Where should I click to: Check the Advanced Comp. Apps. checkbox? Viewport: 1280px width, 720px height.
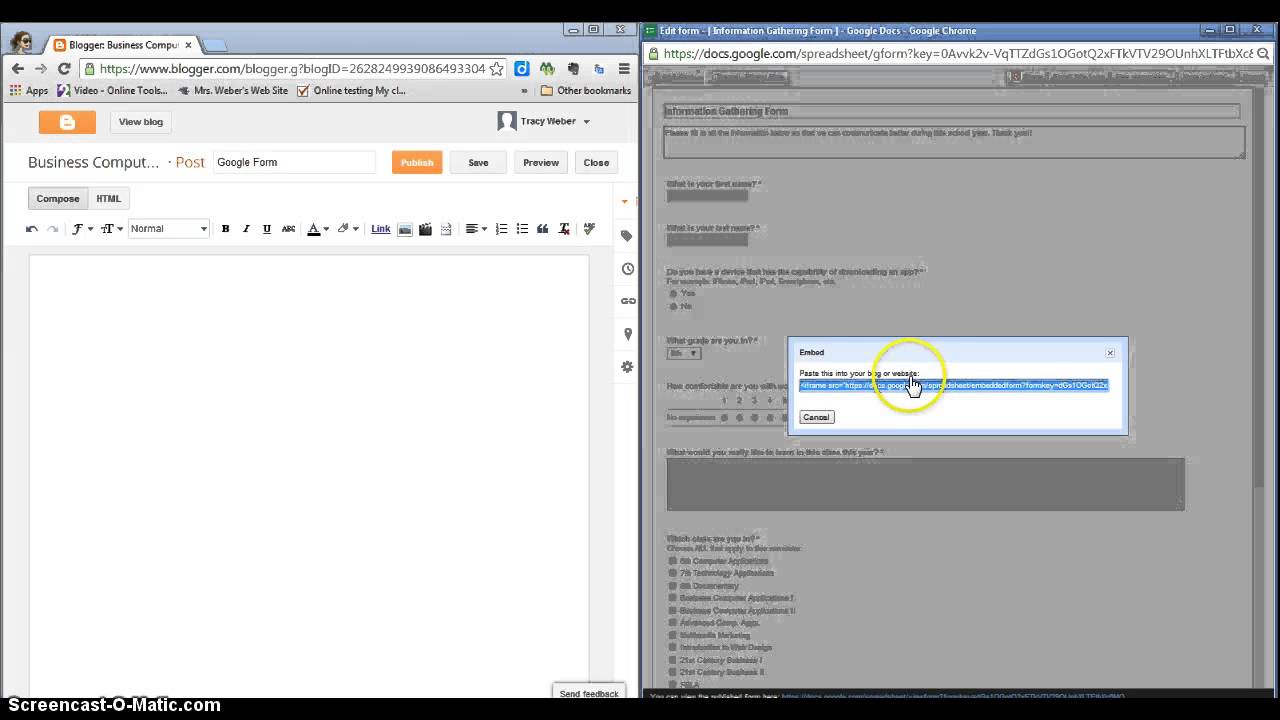point(673,623)
